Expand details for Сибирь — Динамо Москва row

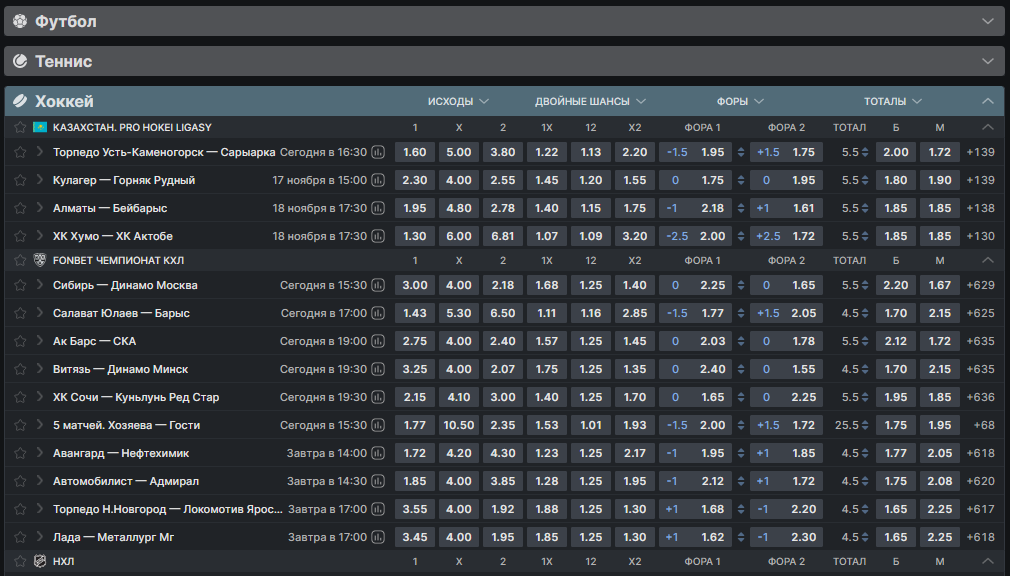click(x=40, y=285)
